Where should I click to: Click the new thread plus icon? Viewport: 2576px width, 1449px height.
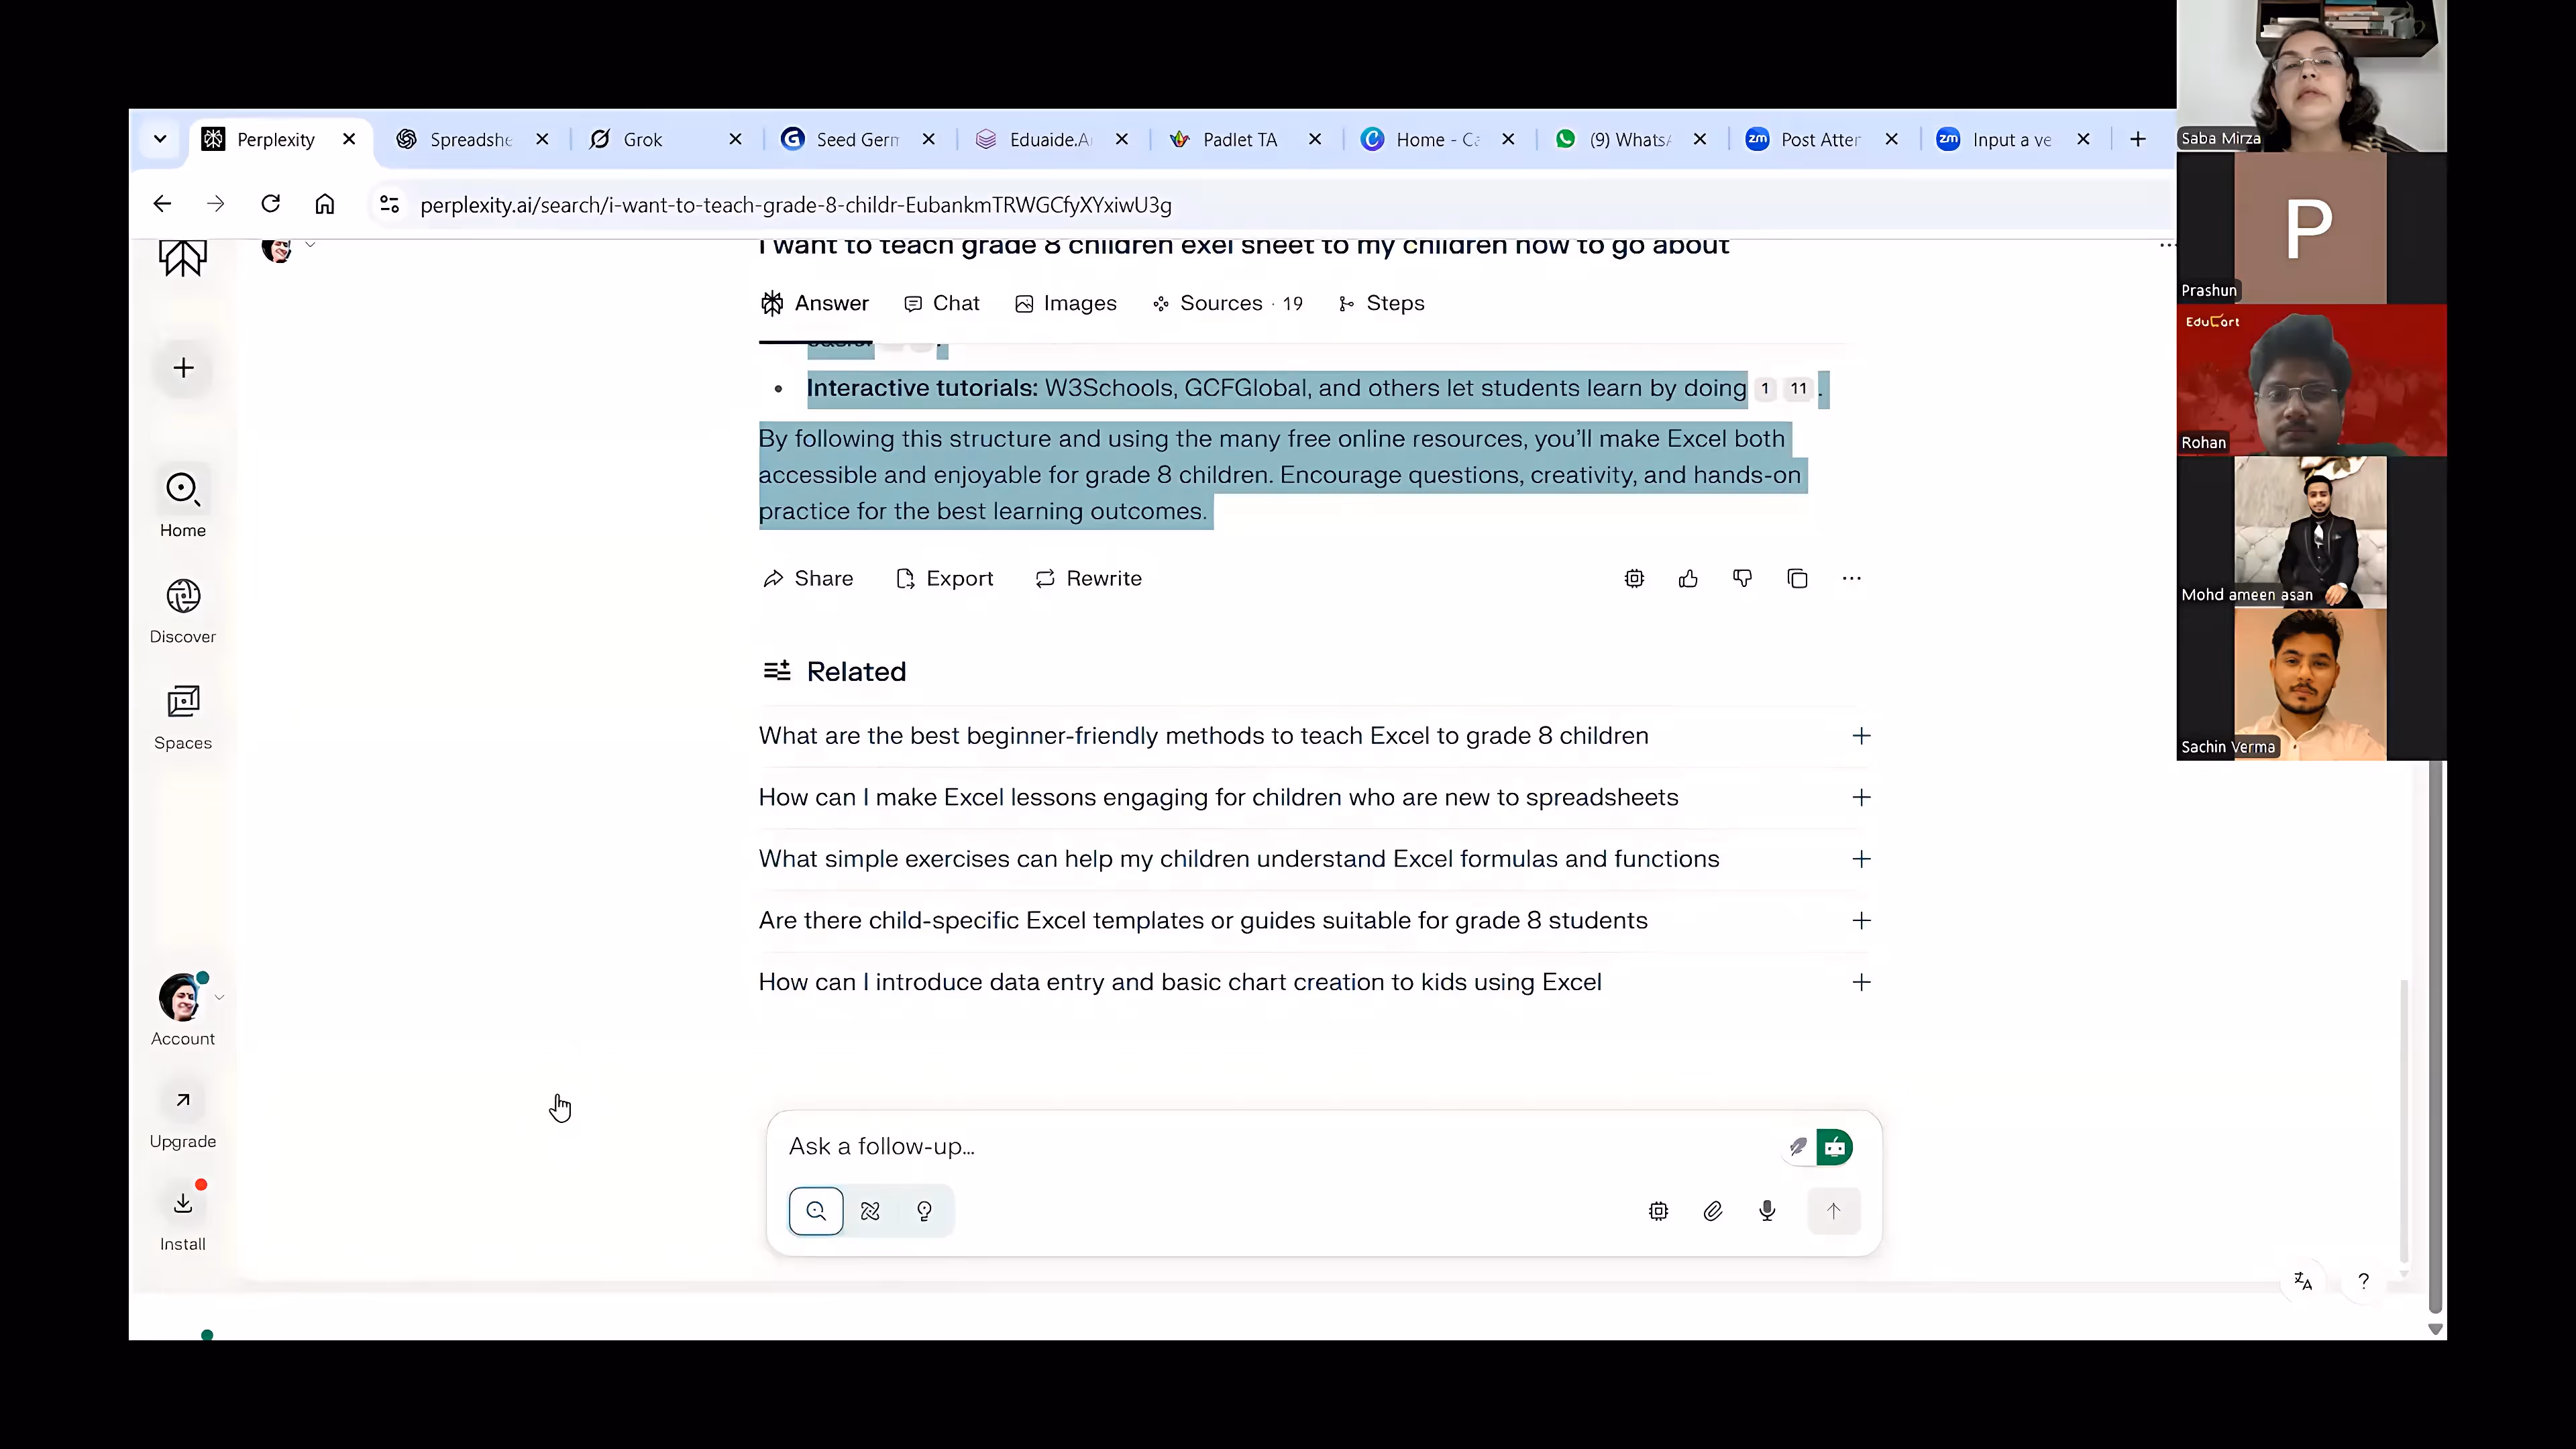pos(183,368)
